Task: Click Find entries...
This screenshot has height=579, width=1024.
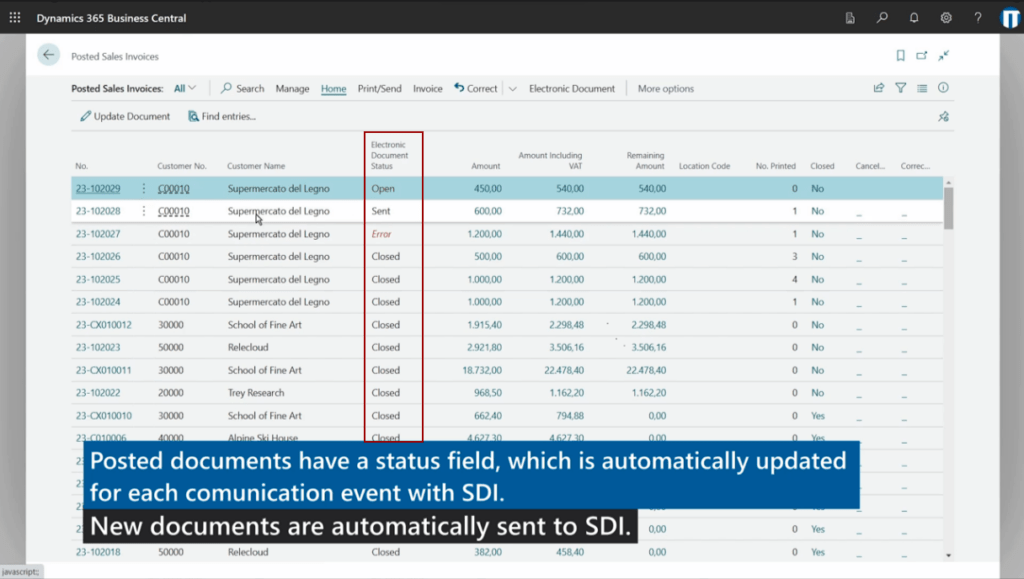Action: pyautogui.click(x=222, y=116)
